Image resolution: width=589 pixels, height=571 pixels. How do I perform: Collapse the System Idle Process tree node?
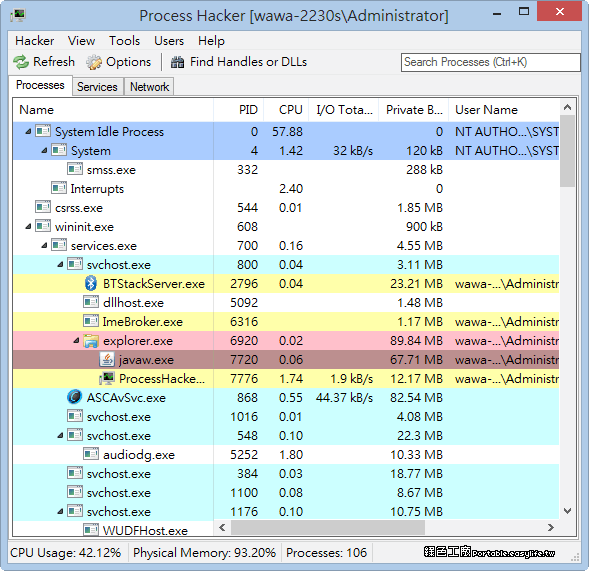pos(28,131)
